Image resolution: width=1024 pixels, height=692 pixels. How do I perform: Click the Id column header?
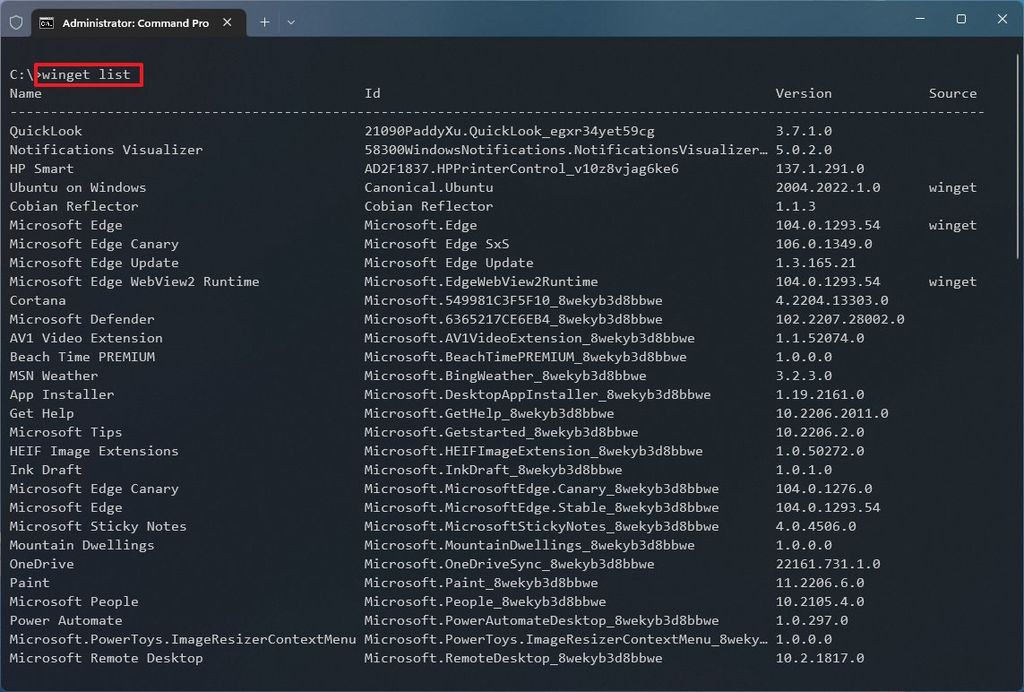(x=371, y=93)
